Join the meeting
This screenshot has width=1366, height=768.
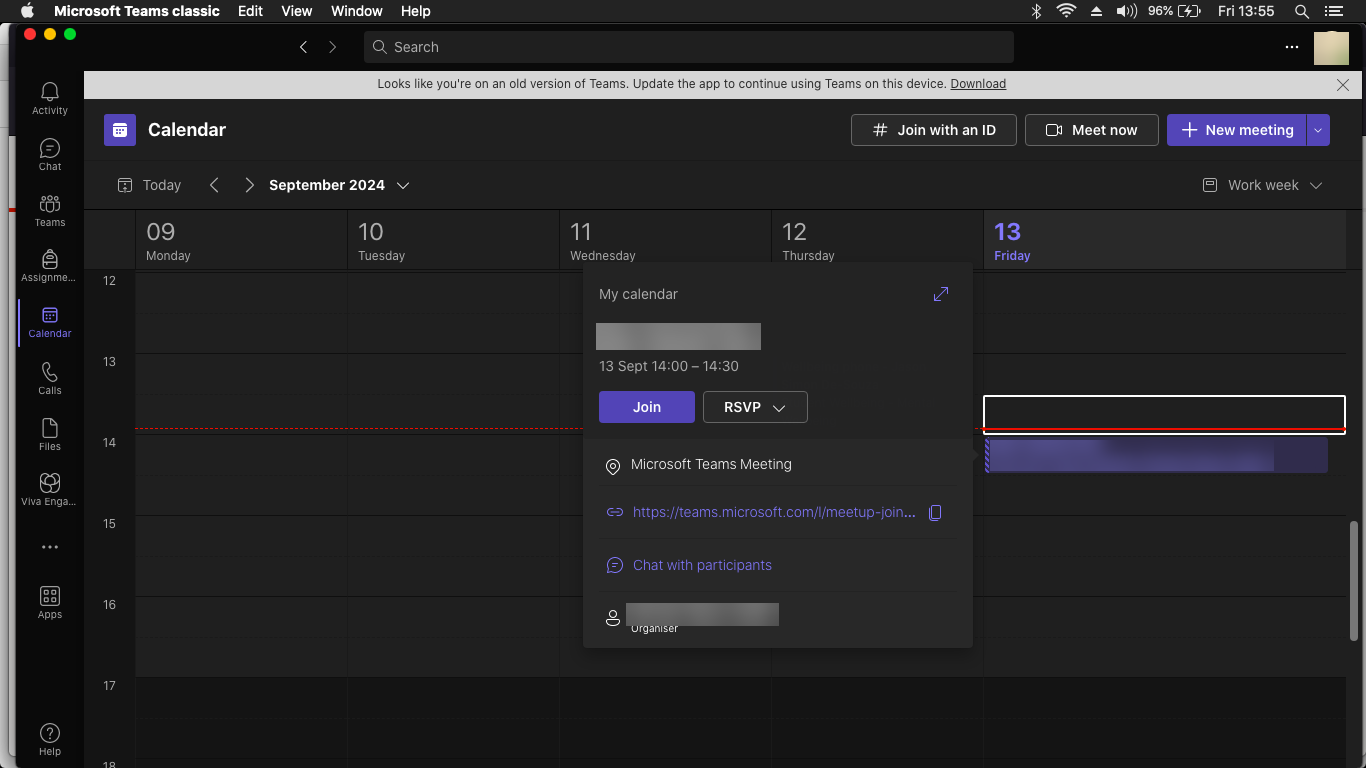click(647, 407)
